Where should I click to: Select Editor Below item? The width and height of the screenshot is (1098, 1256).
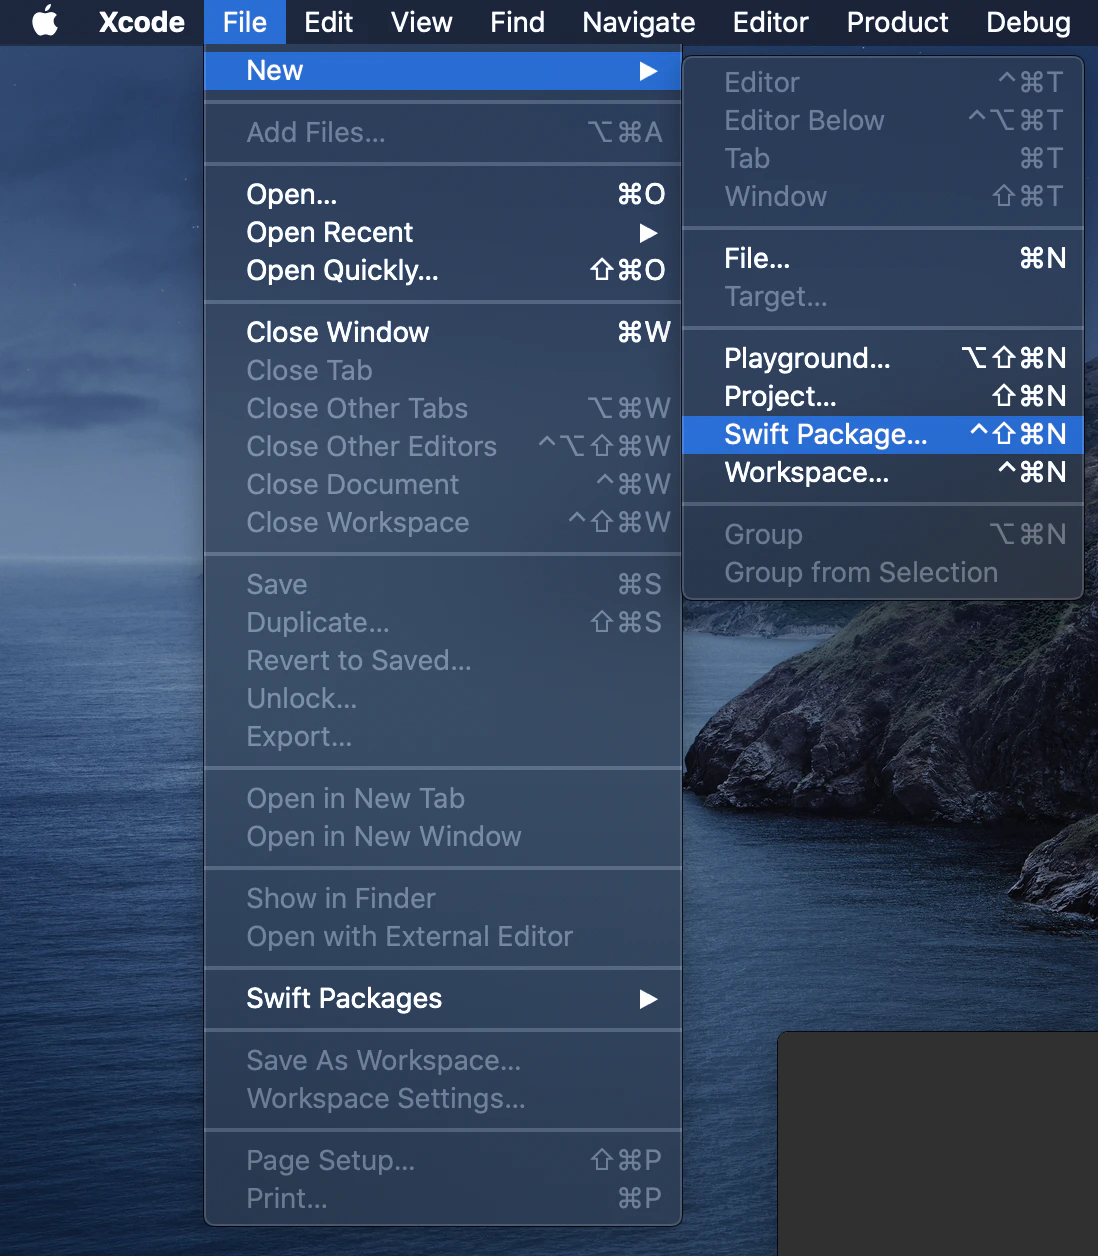(x=883, y=120)
